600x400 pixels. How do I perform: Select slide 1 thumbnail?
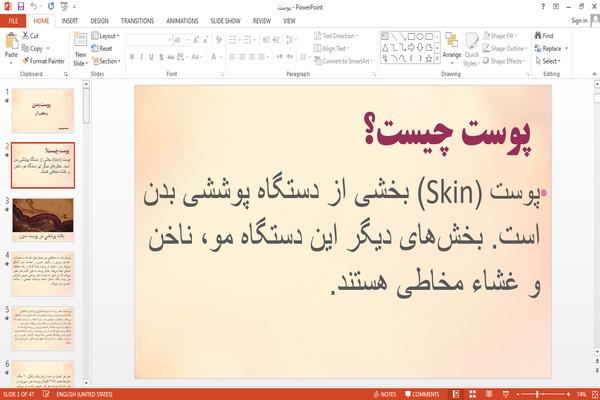[x=43, y=111]
